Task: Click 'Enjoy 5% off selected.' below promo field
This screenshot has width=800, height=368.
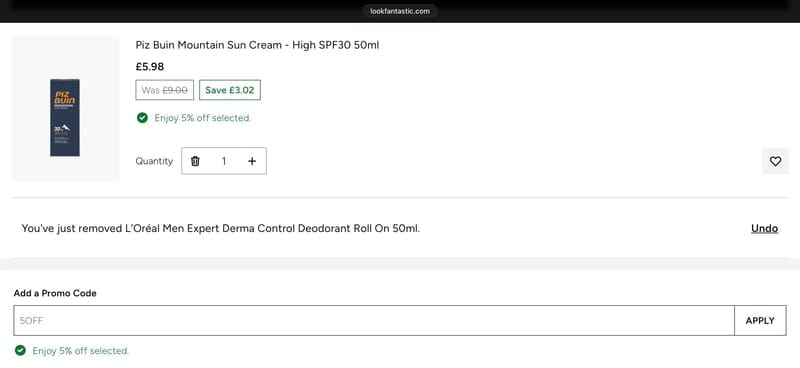Action: point(81,351)
